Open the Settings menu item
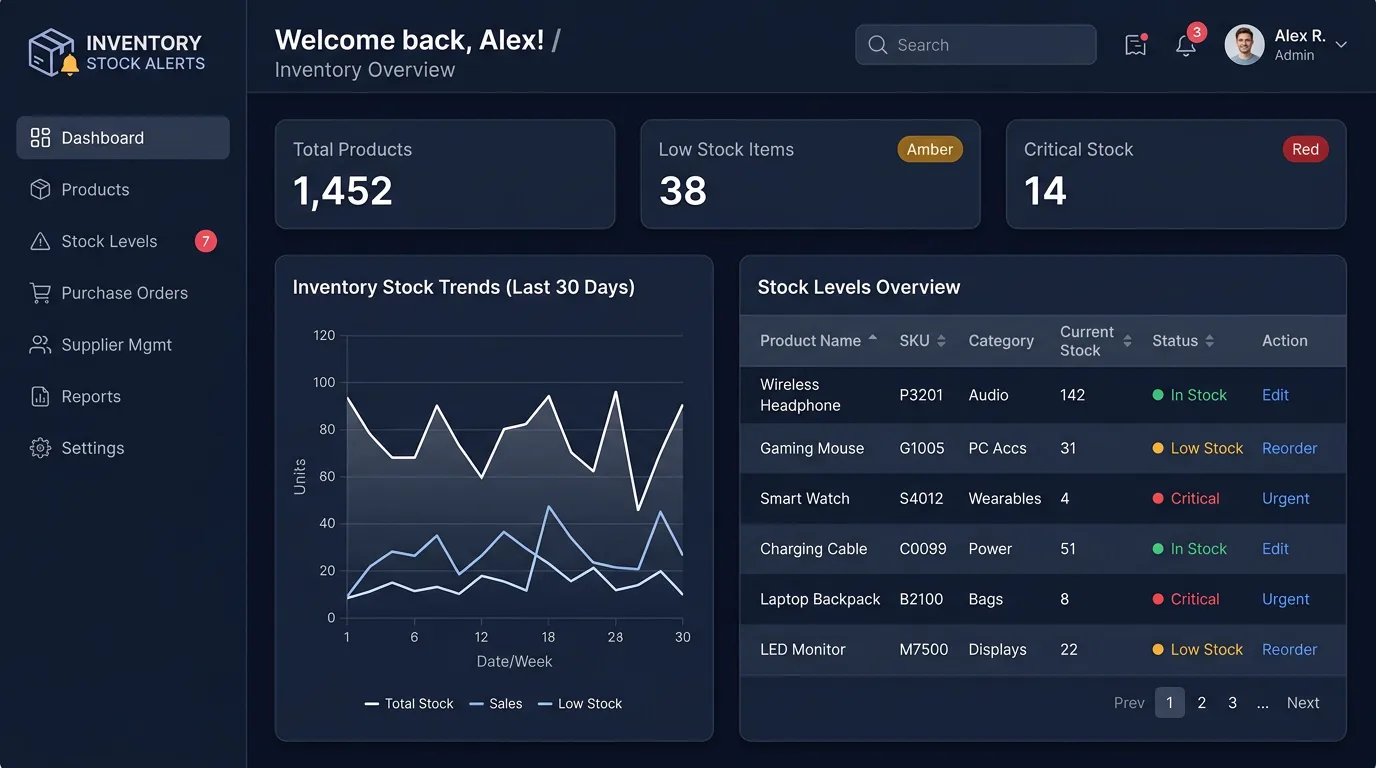 tap(123, 448)
